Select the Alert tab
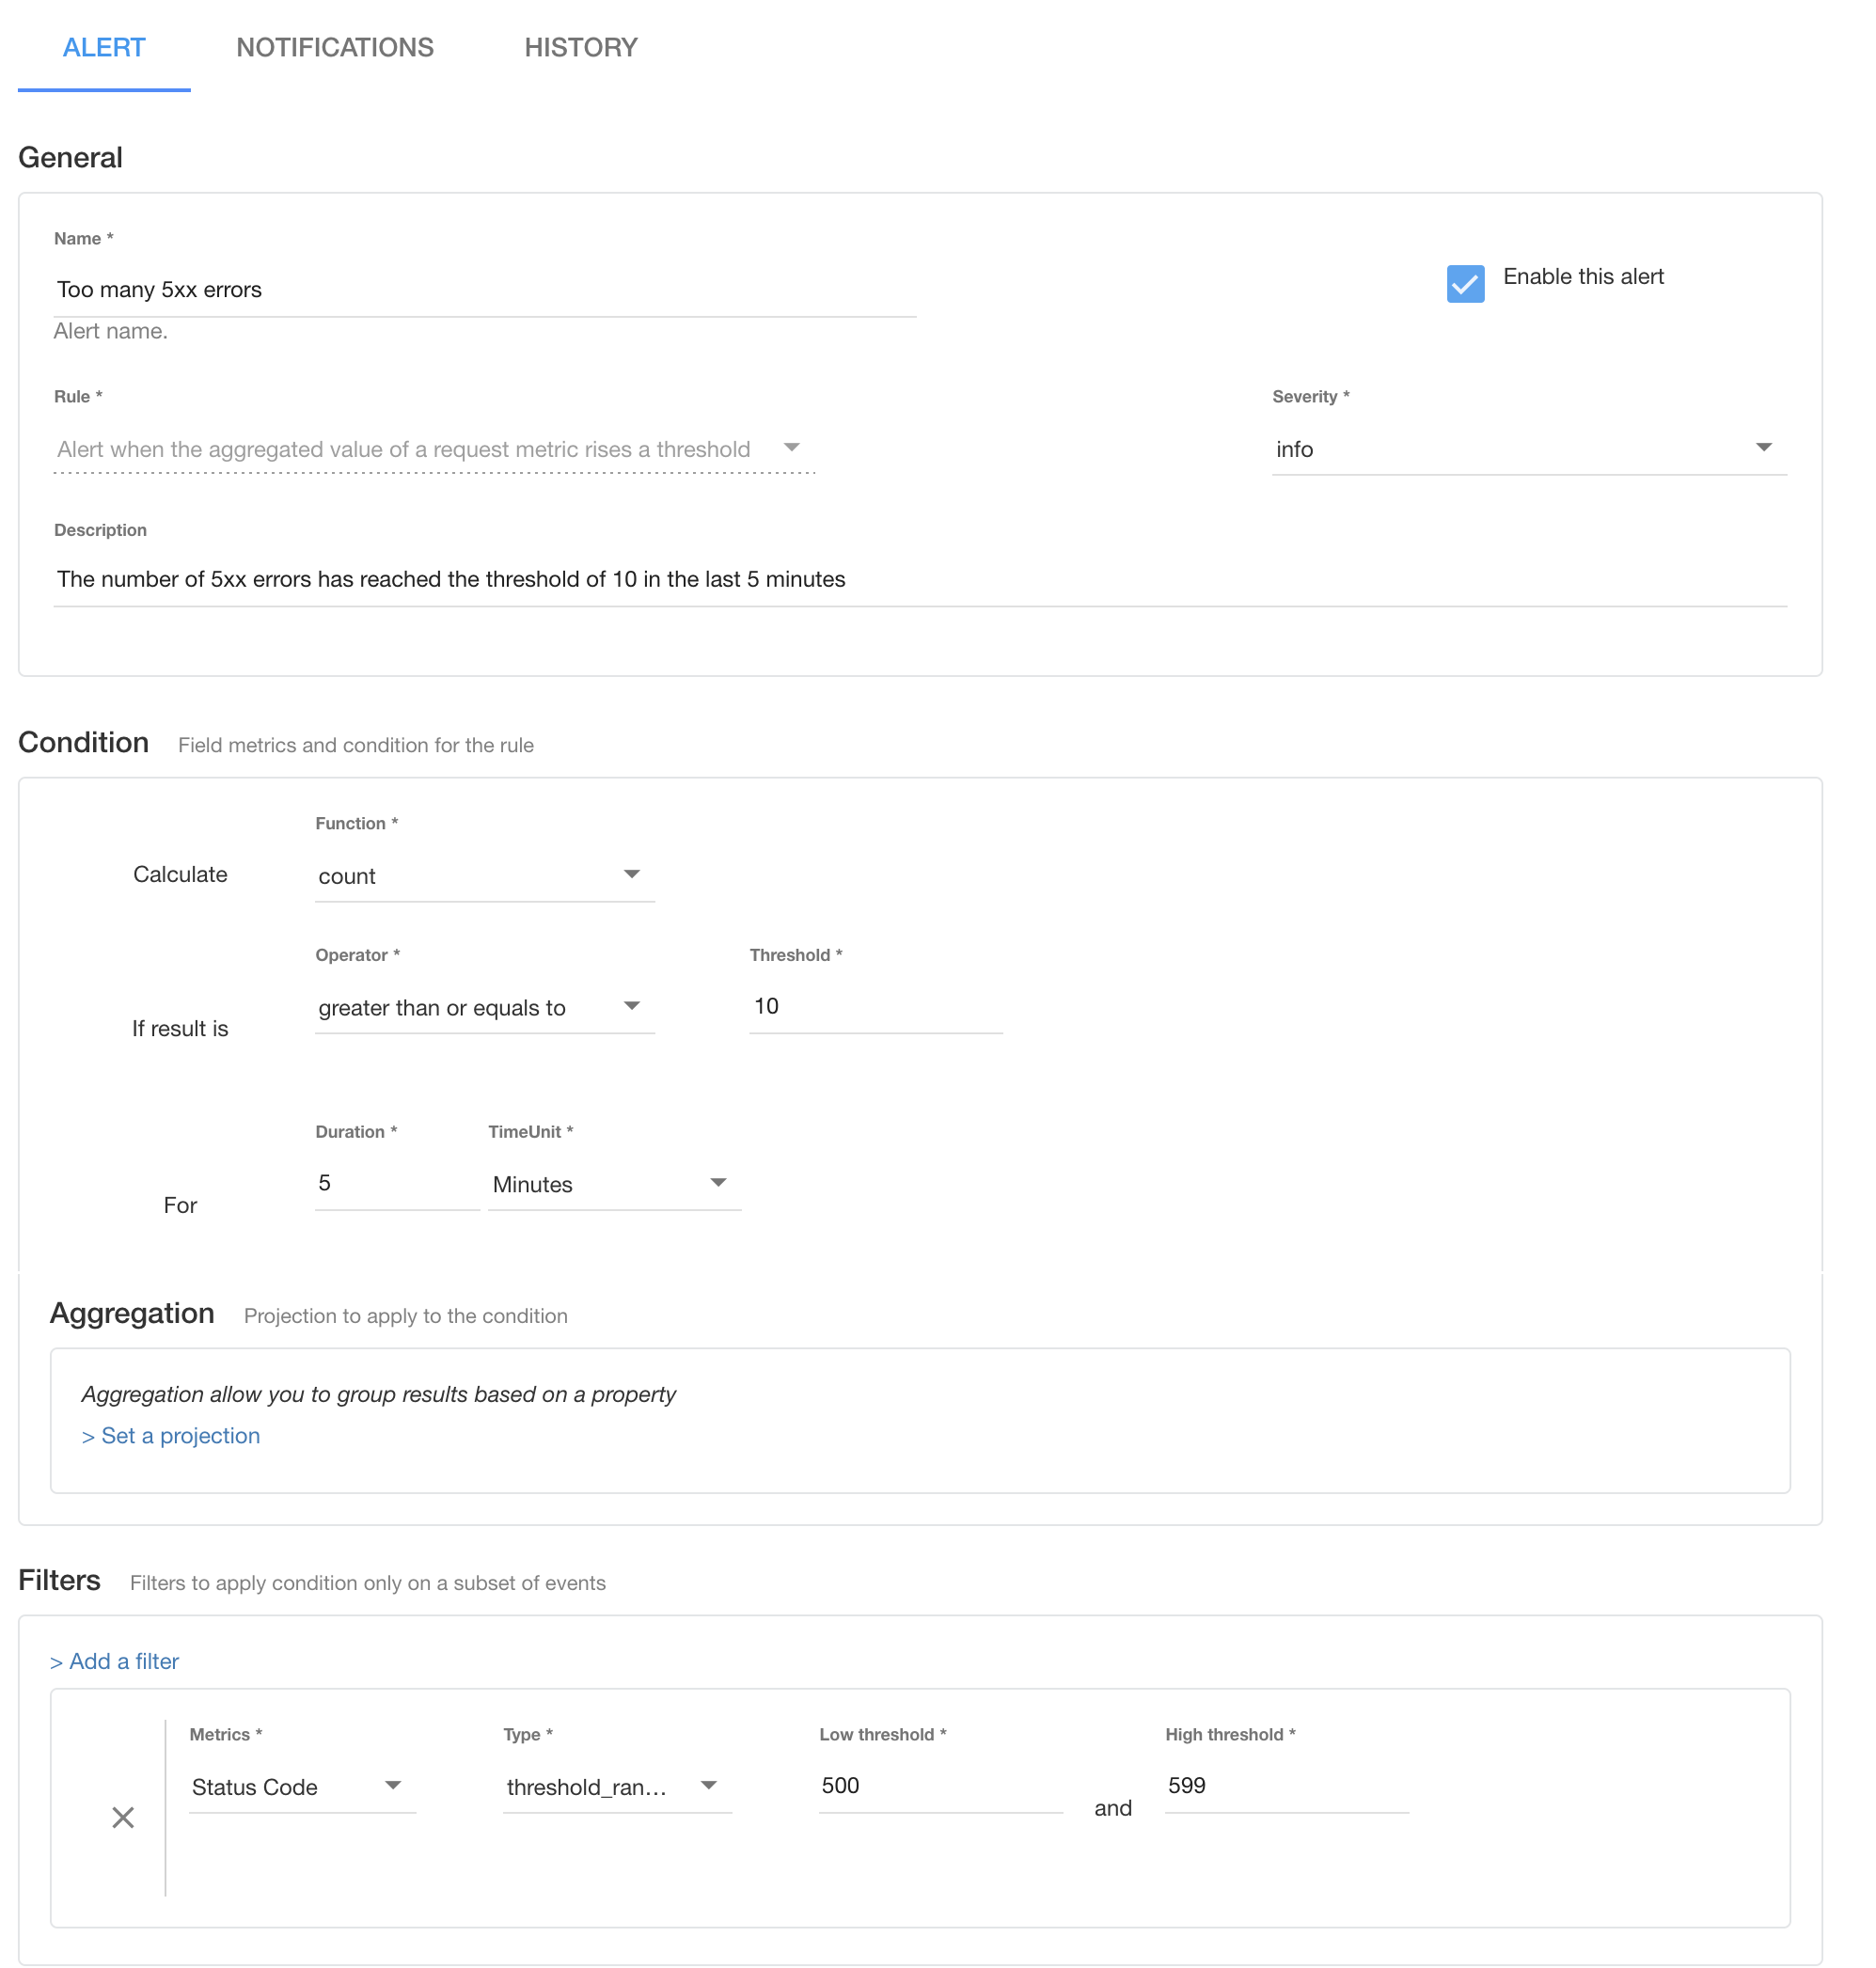 coord(104,47)
